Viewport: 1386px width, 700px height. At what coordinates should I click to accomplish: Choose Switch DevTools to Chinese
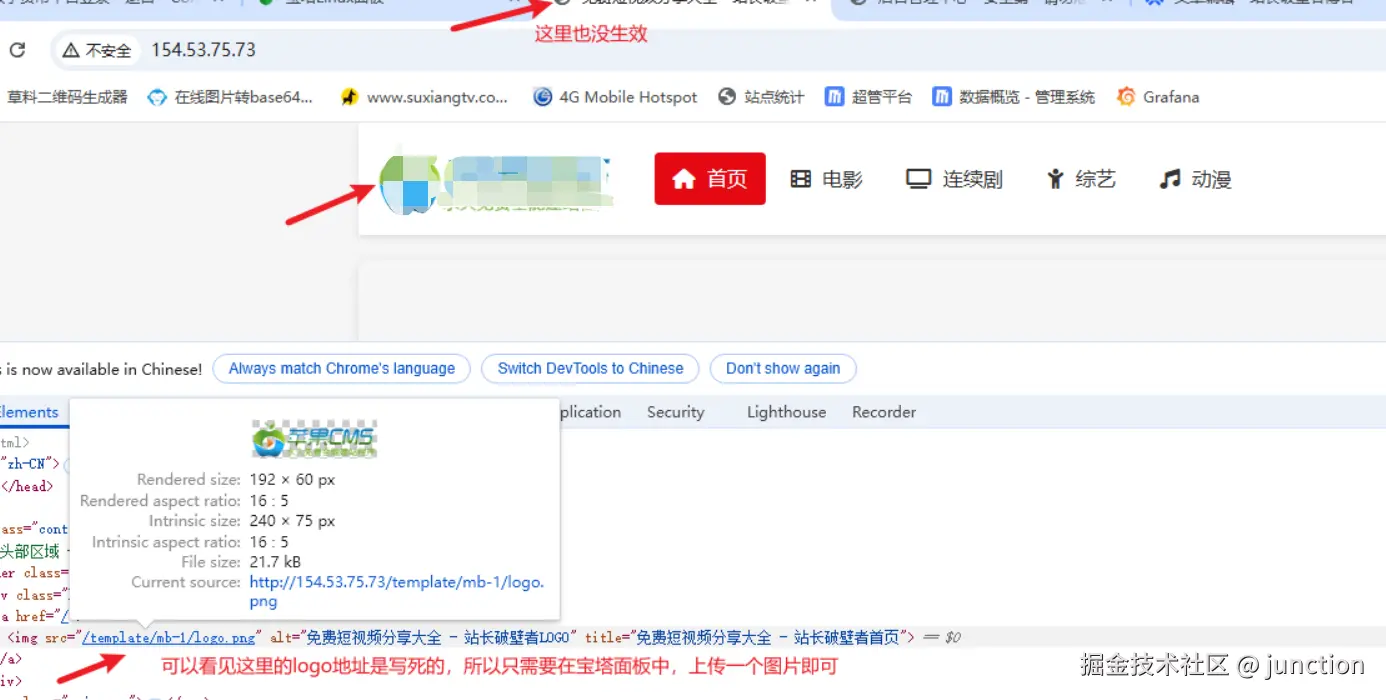click(x=591, y=369)
